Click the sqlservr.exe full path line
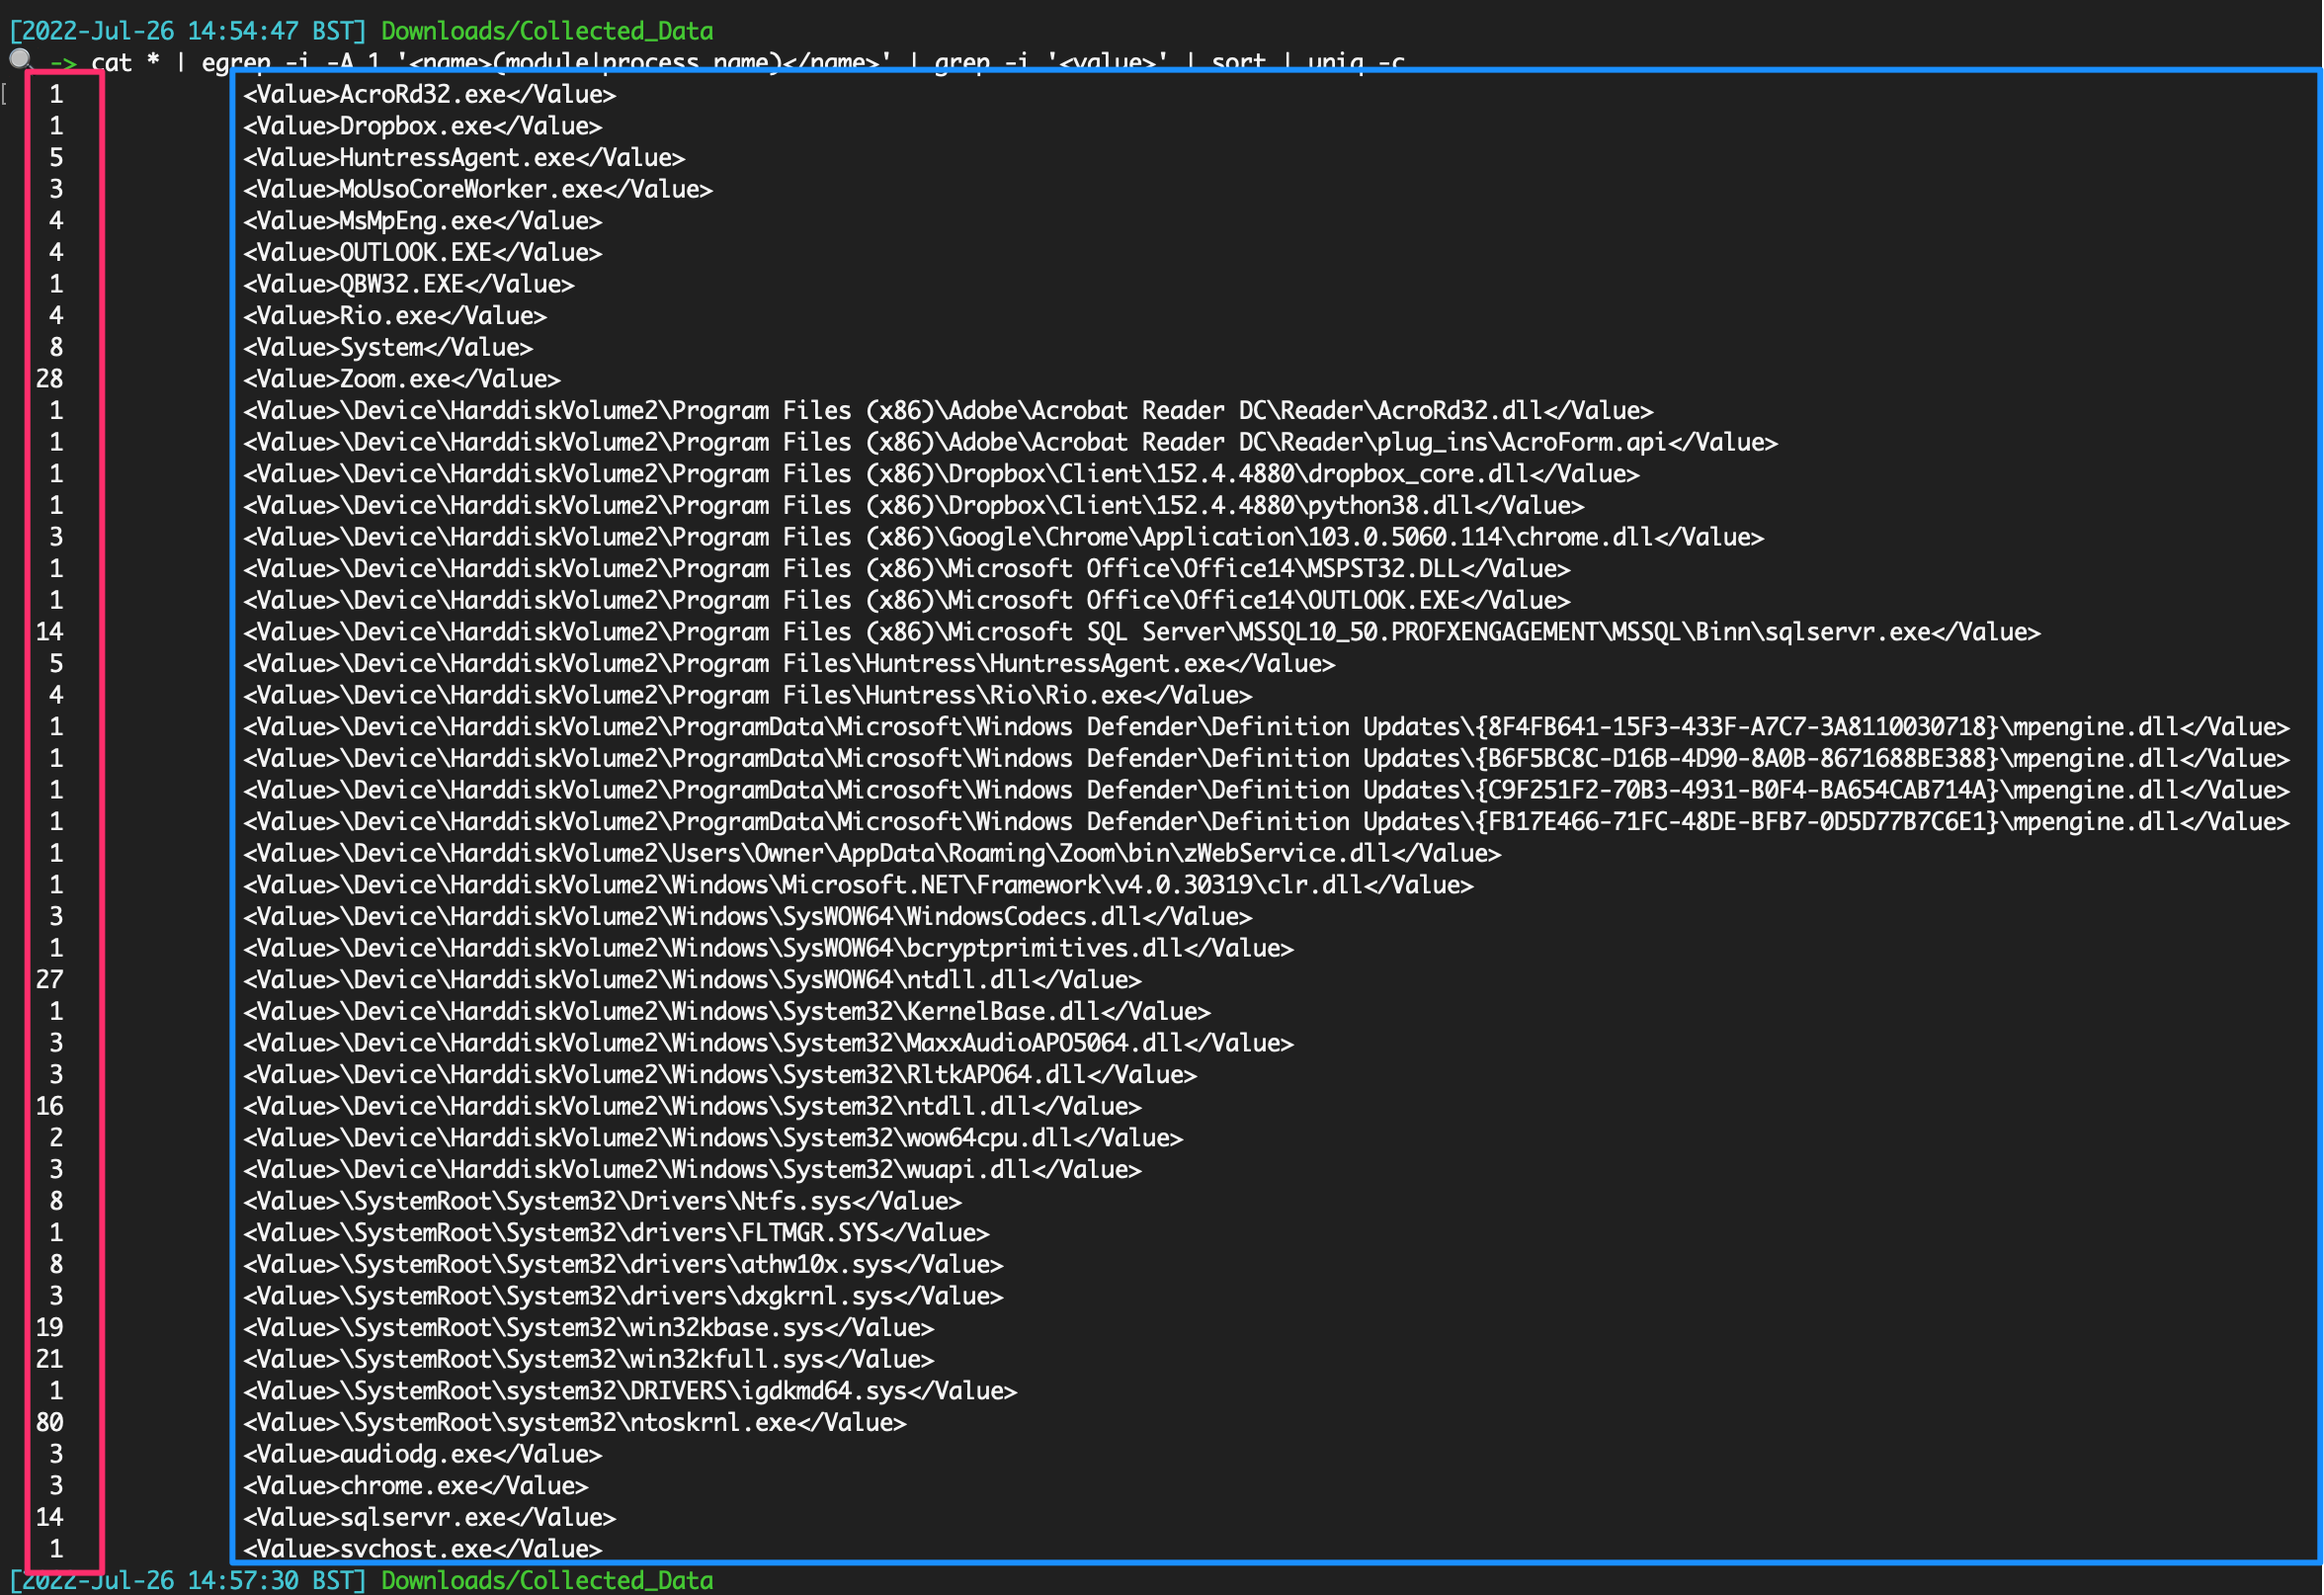The width and height of the screenshot is (2324, 1595). tap(1141, 632)
